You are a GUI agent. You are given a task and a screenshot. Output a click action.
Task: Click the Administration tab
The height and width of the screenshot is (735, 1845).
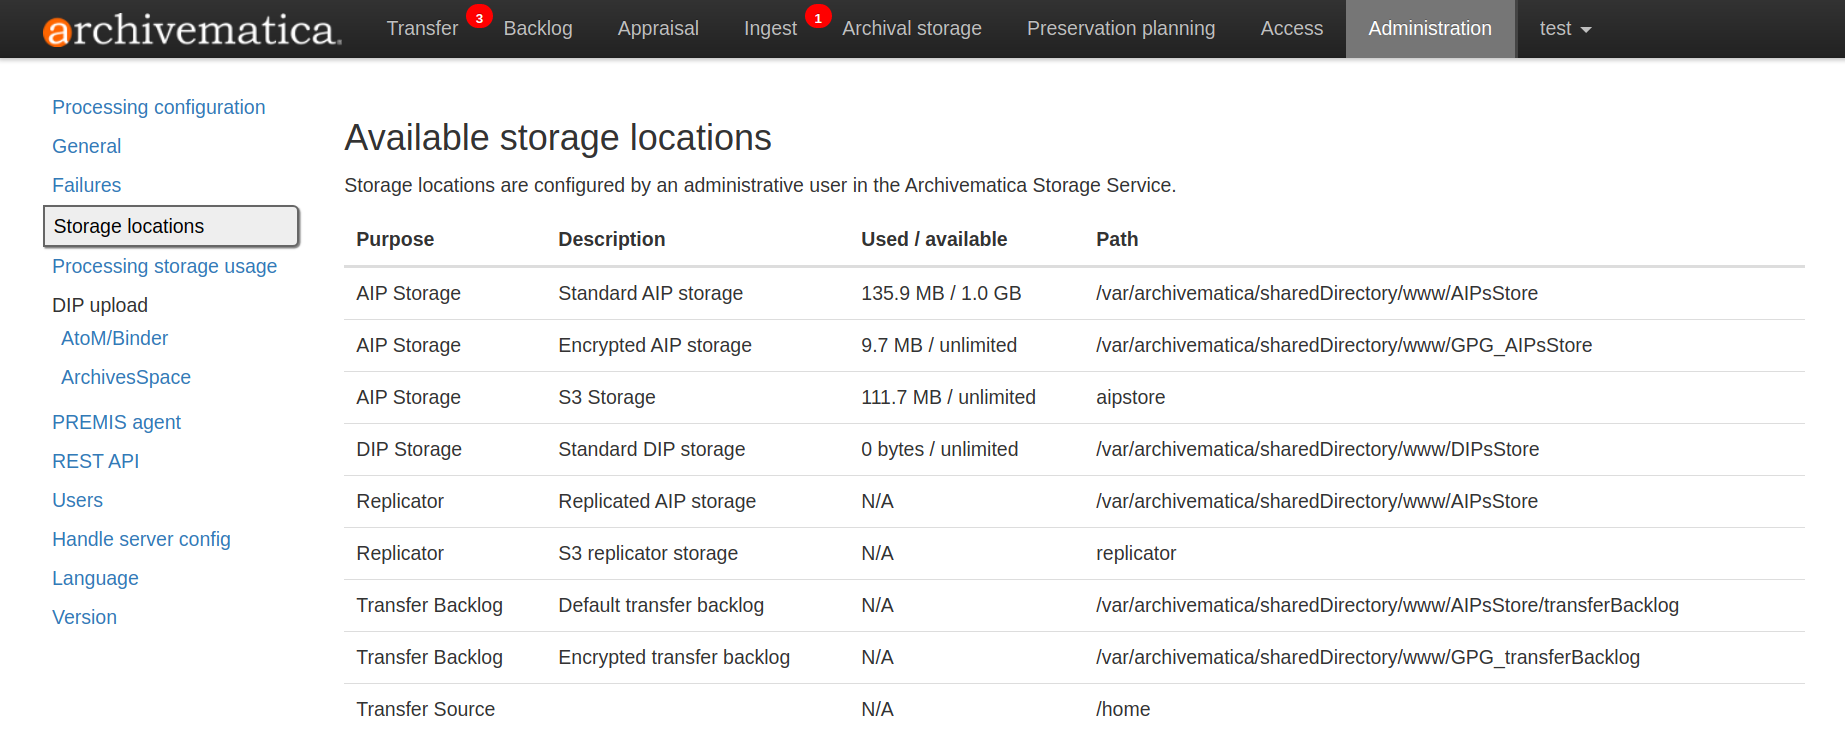point(1429,29)
